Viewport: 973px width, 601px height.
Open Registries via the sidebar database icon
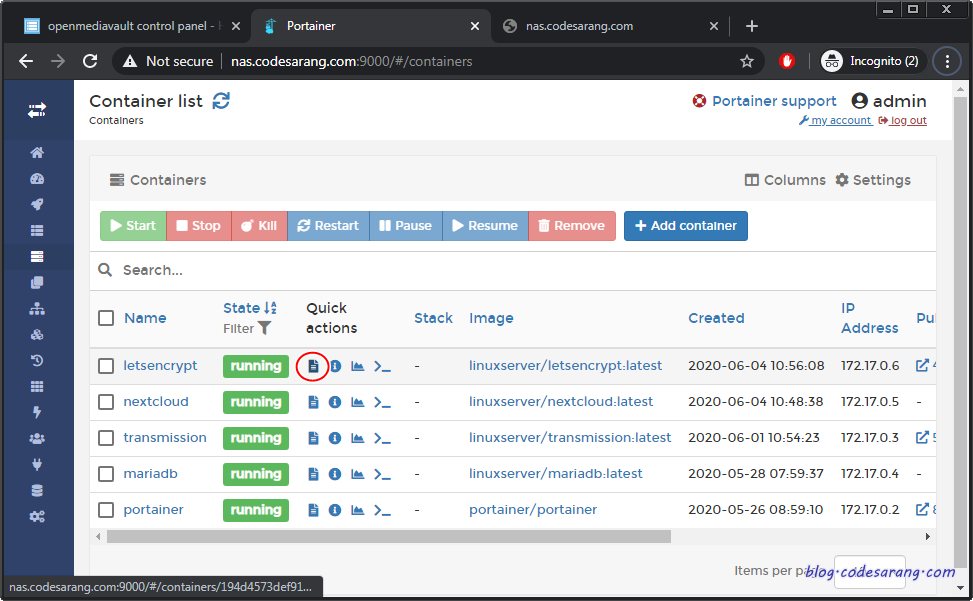pos(37,491)
